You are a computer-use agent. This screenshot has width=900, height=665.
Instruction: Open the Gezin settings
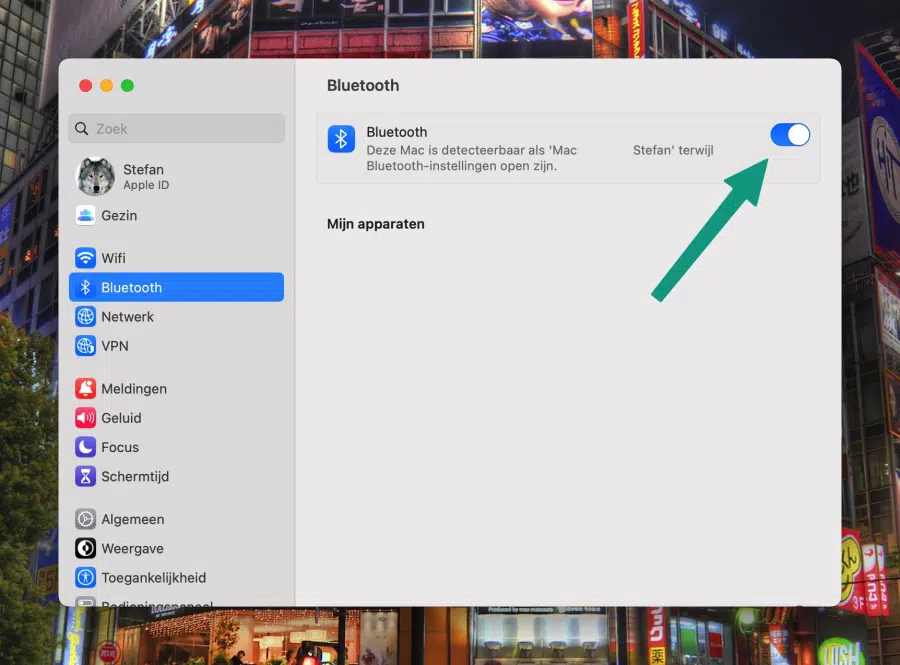click(176, 215)
